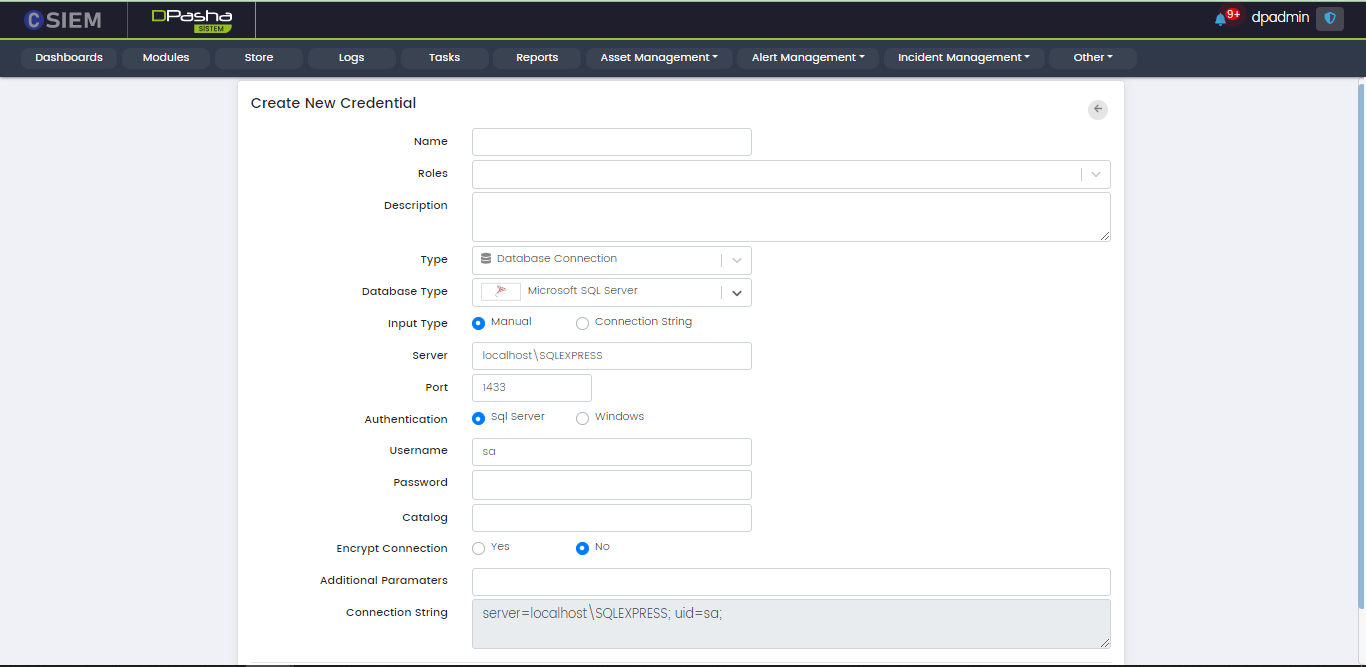The height and width of the screenshot is (667, 1366).
Task: Focus the Password input field
Action: coord(611,485)
